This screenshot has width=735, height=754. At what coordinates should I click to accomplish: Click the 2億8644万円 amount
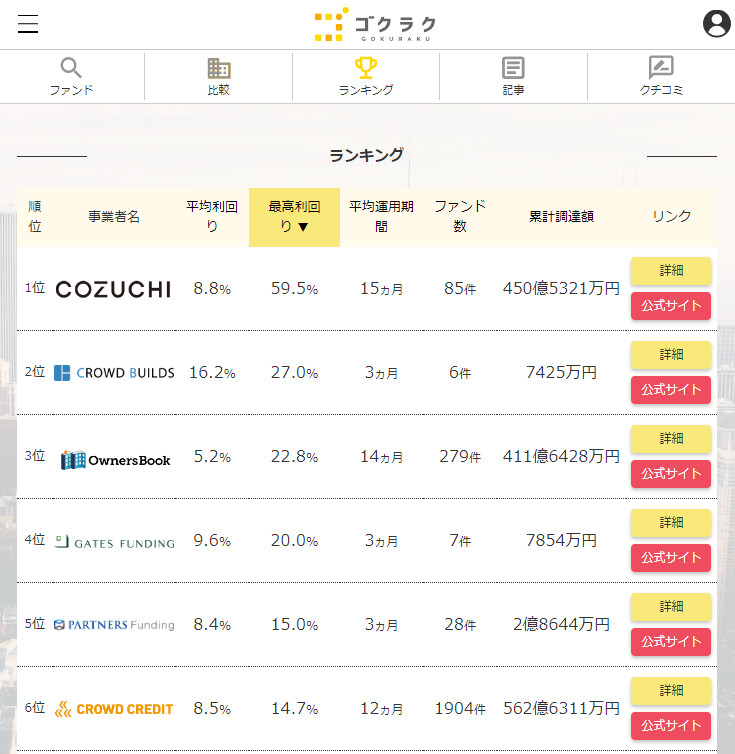pos(561,625)
